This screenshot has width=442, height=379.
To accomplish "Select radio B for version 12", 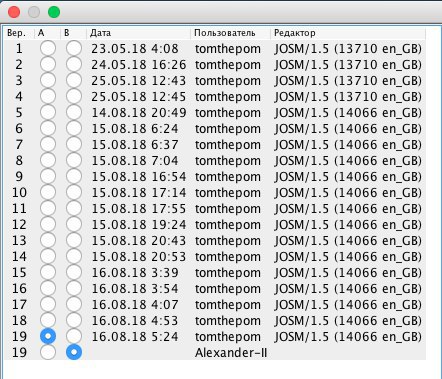I will click(x=74, y=224).
